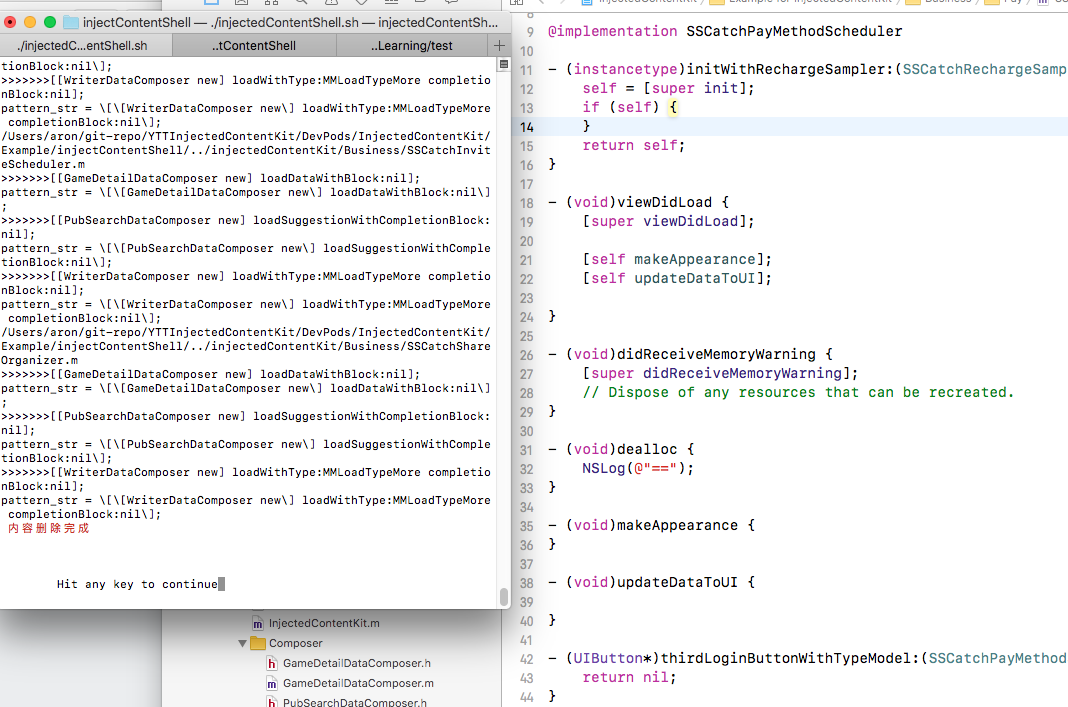The height and width of the screenshot is (707, 1068).
Task: Click the '// Dispose of any resources' comment
Action: (x=798, y=392)
